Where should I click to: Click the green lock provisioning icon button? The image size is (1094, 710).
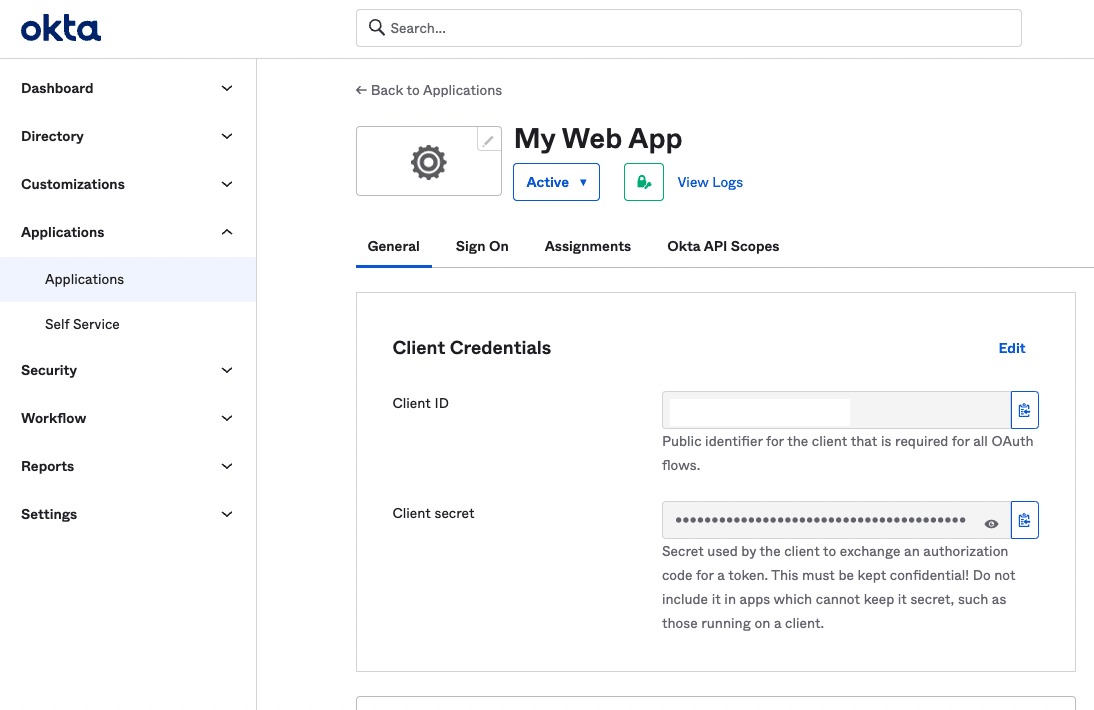(x=643, y=182)
